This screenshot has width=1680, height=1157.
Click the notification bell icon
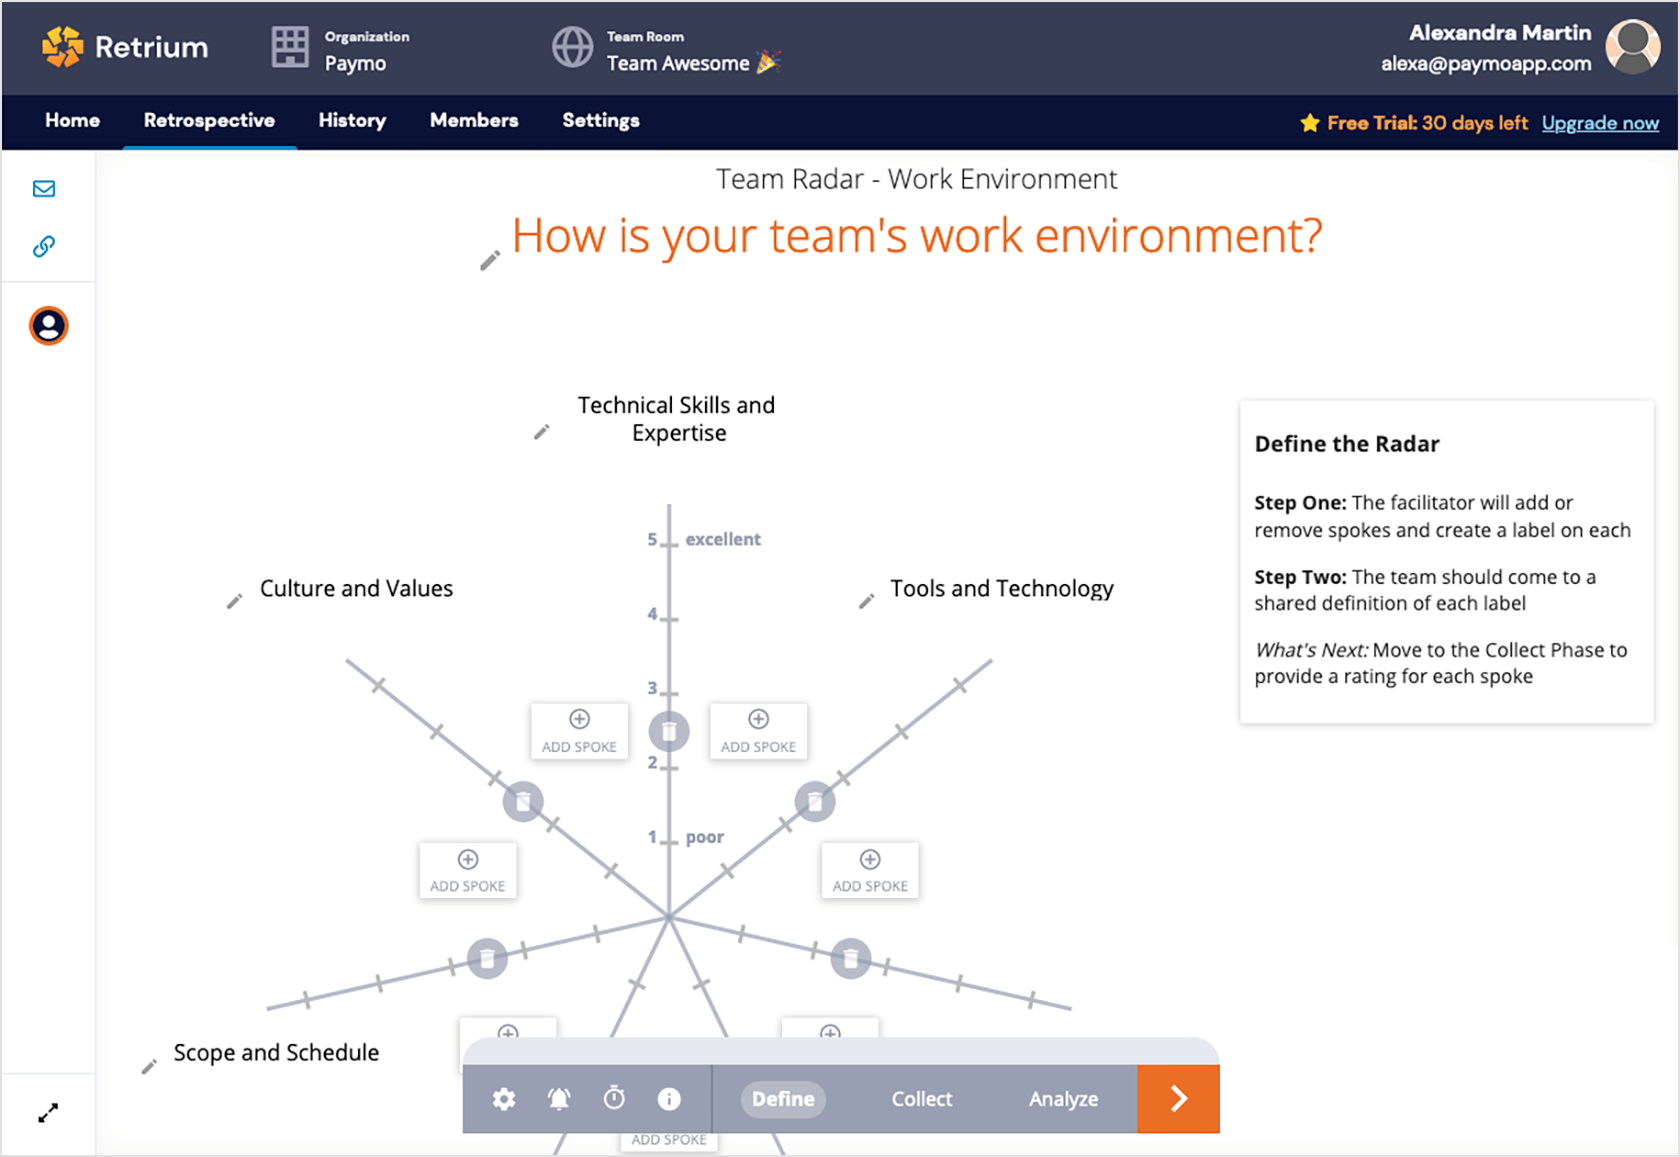tap(559, 1099)
